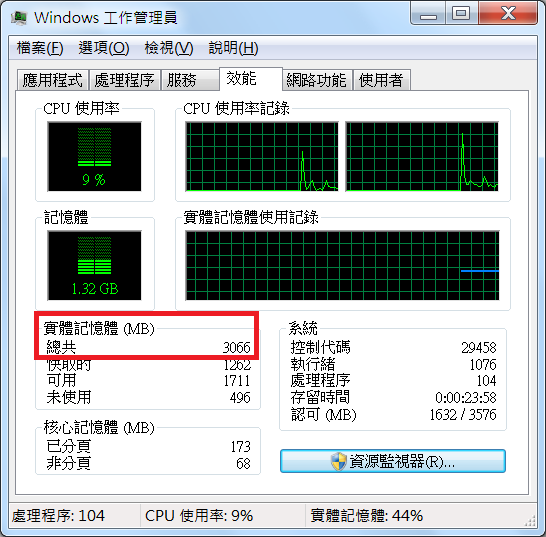Click the shield icon on 資源監視器 button
Viewport: 546px width, 537px height.
click(338, 461)
